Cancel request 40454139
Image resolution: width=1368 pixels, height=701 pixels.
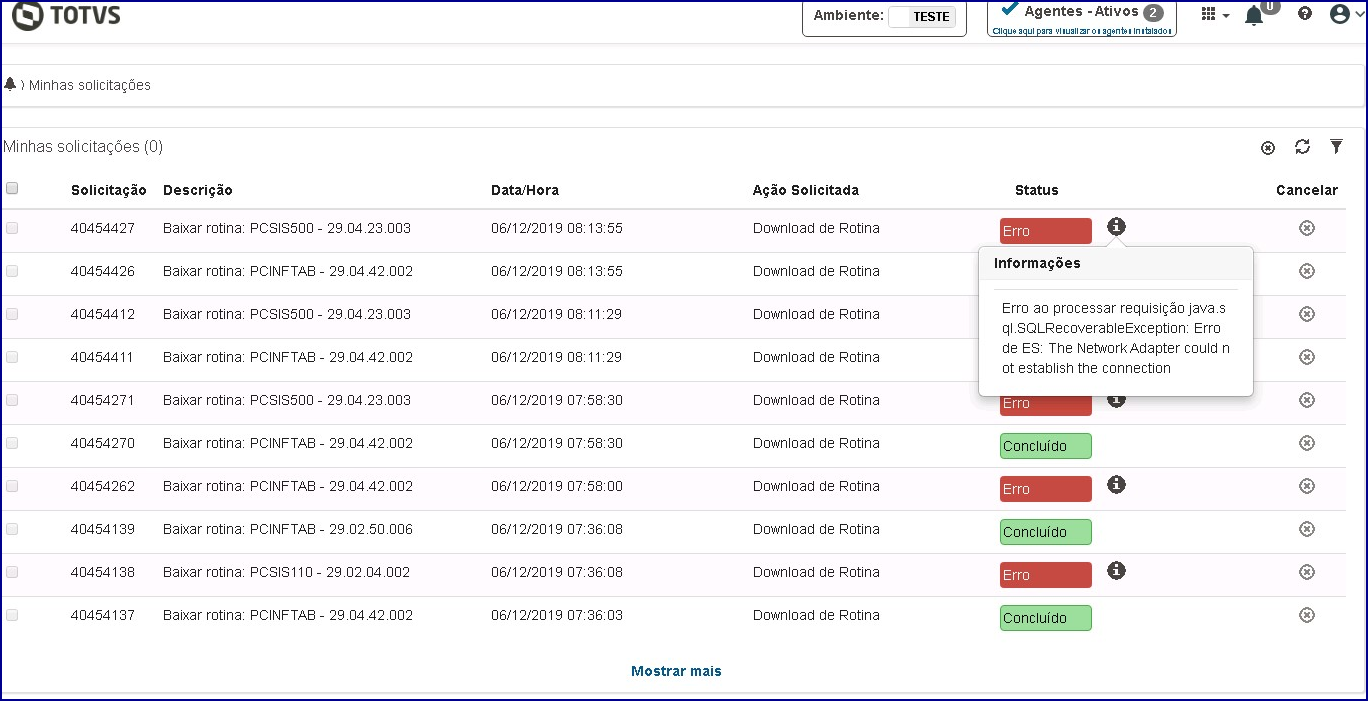coord(1306,529)
